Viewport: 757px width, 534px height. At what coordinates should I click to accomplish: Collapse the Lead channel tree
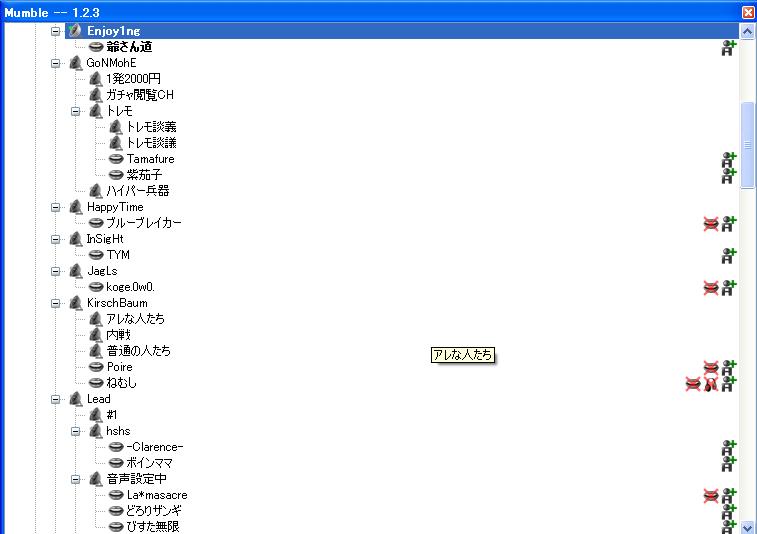(56, 399)
